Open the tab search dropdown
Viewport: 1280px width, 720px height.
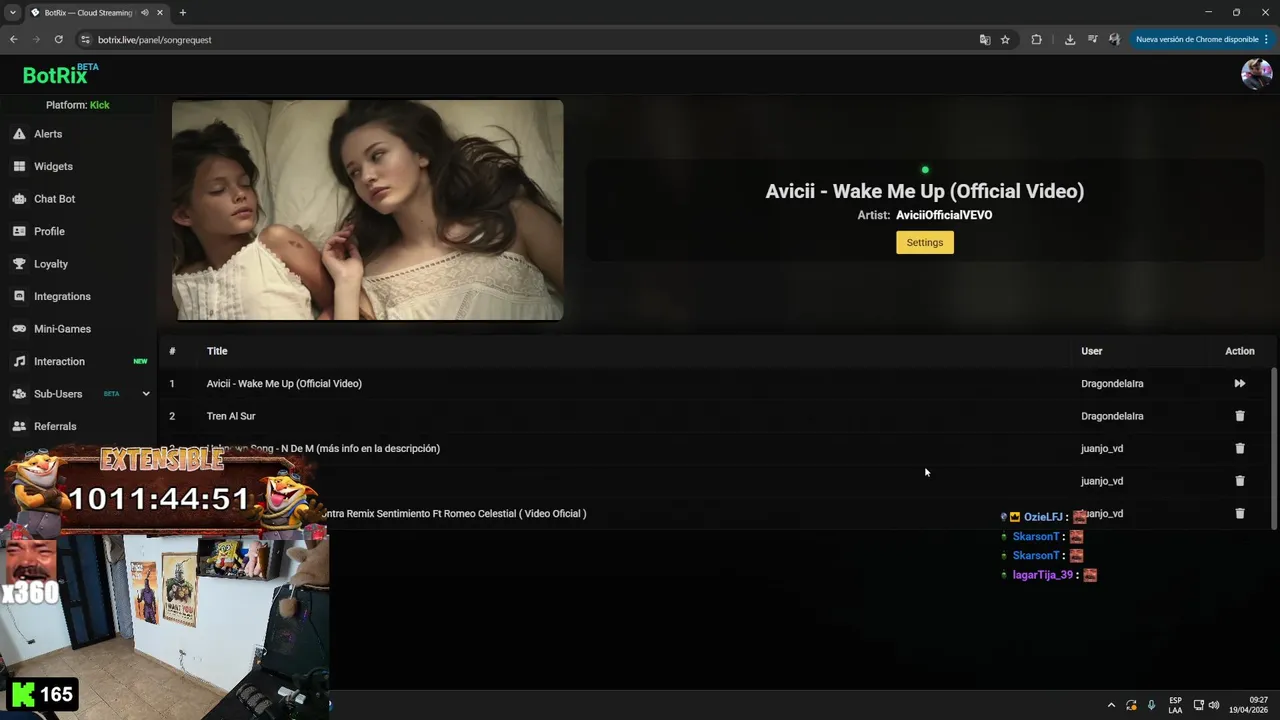[x=12, y=13]
